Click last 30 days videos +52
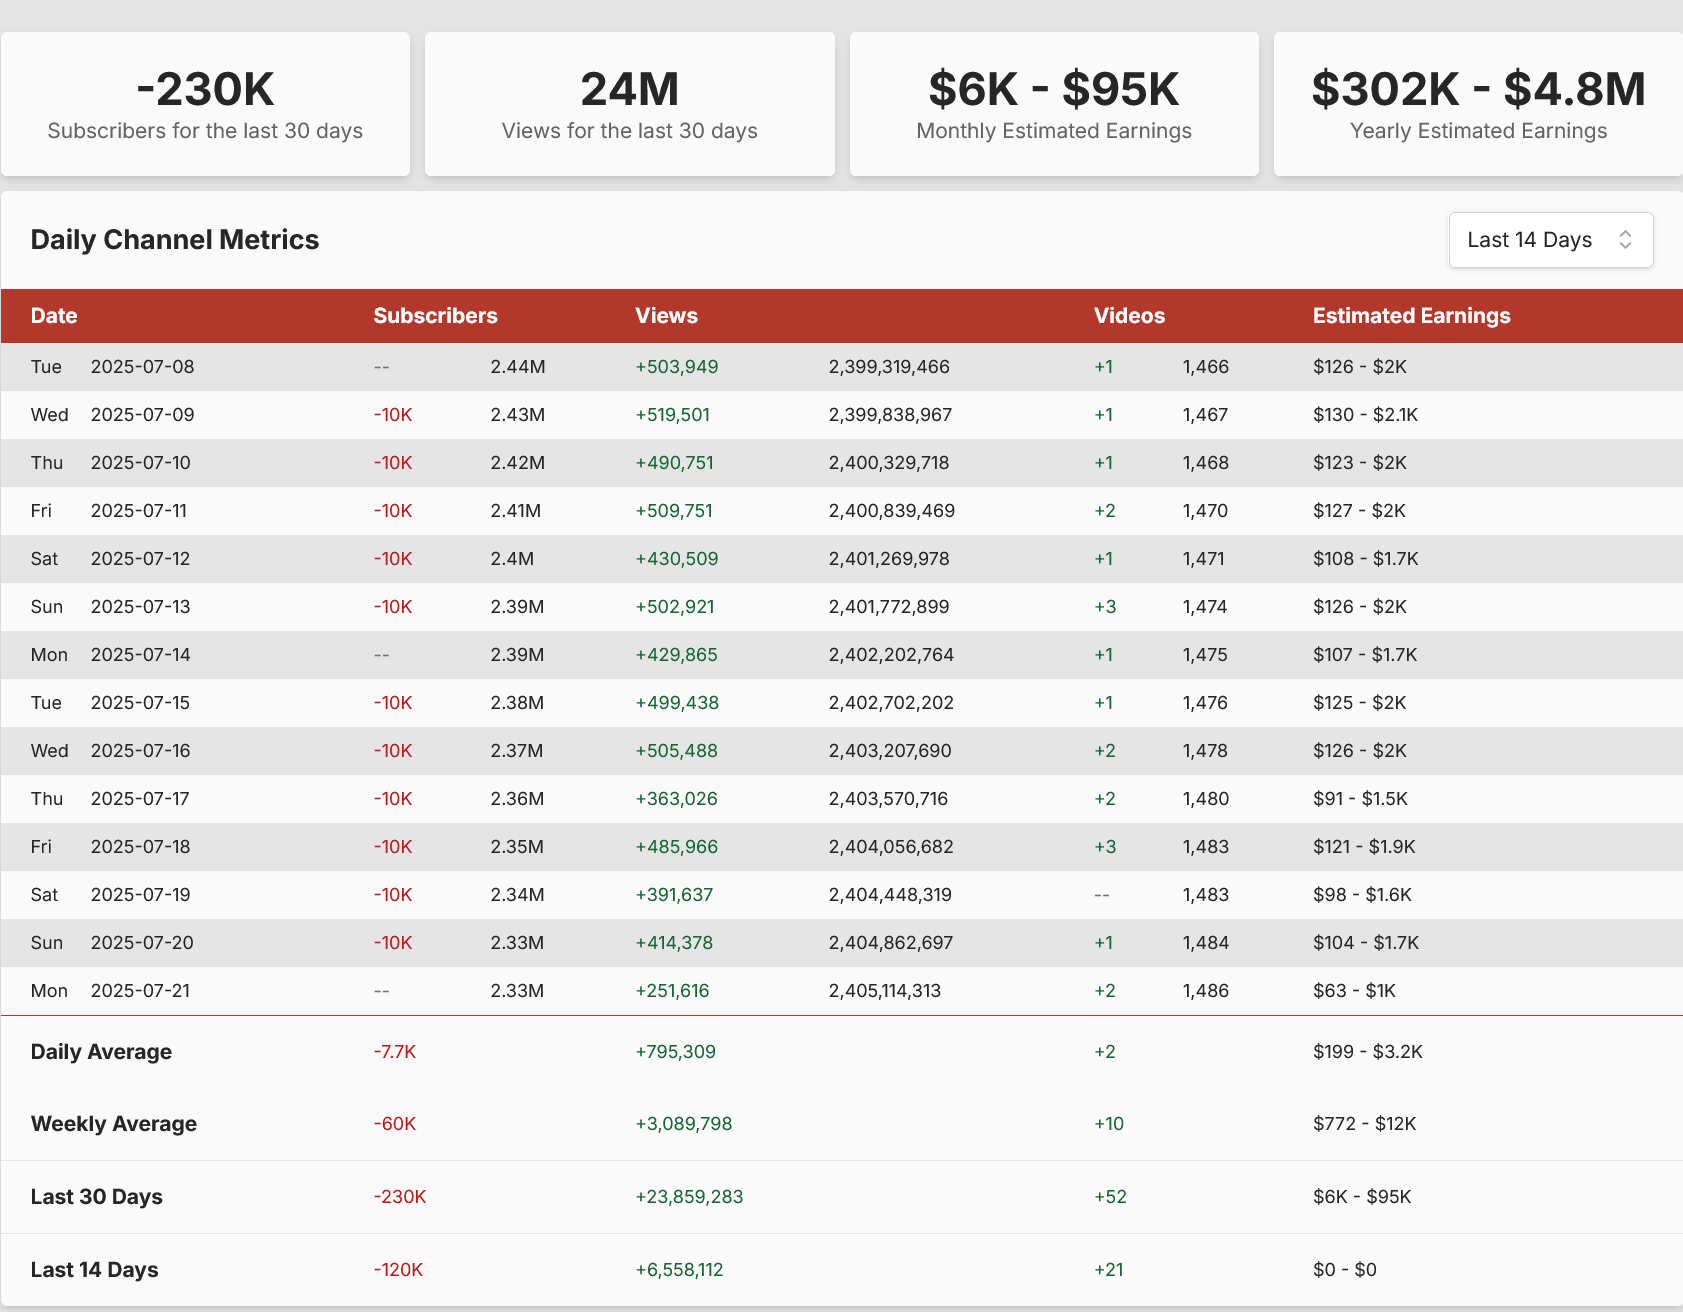The width and height of the screenshot is (1683, 1312). [1110, 1197]
